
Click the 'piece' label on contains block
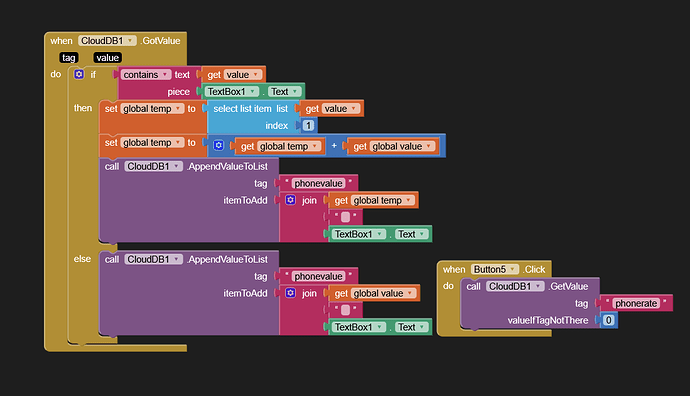[x=178, y=92]
